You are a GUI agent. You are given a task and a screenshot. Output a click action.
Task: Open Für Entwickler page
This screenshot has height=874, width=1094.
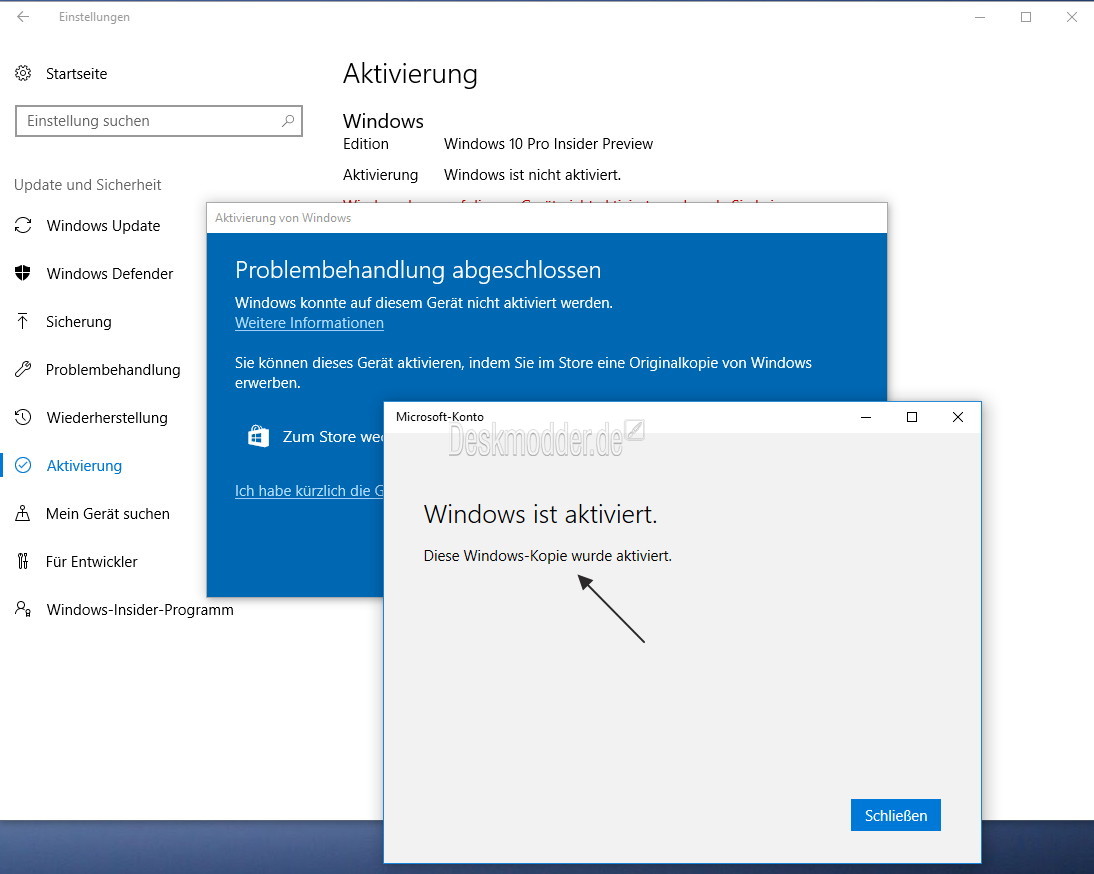click(x=91, y=562)
